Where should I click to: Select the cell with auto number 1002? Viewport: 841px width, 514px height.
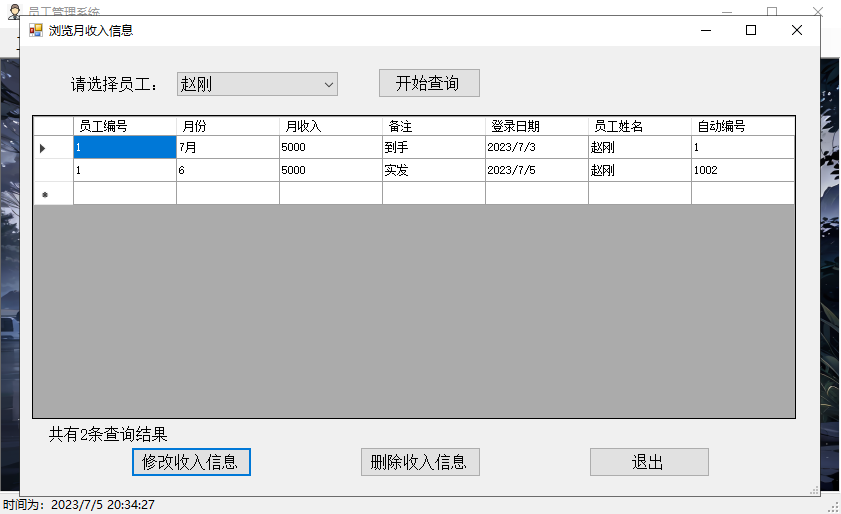coord(742,171)
